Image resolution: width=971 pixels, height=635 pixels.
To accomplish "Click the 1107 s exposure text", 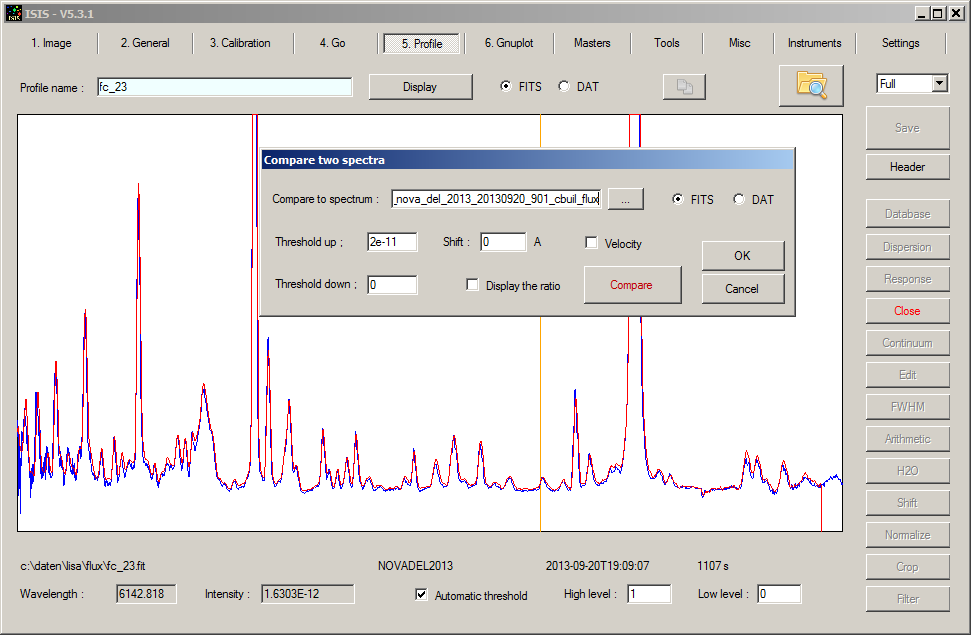I will pos(713,566).
